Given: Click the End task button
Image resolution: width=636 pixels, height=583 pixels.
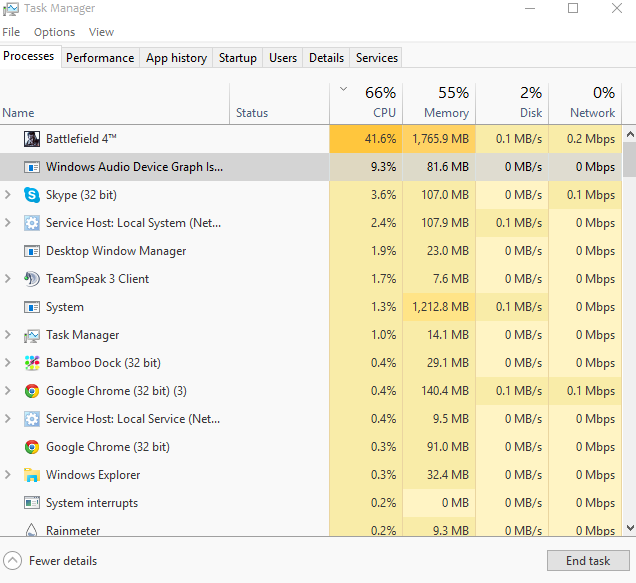Looking at the screenshot, I should point(588,561).
